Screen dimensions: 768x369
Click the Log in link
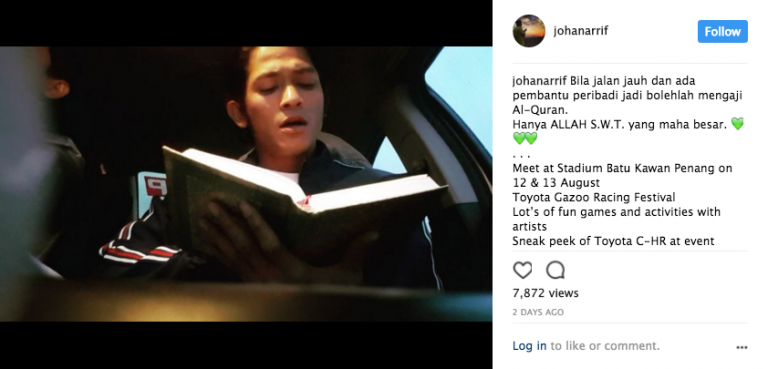(529, 345)
